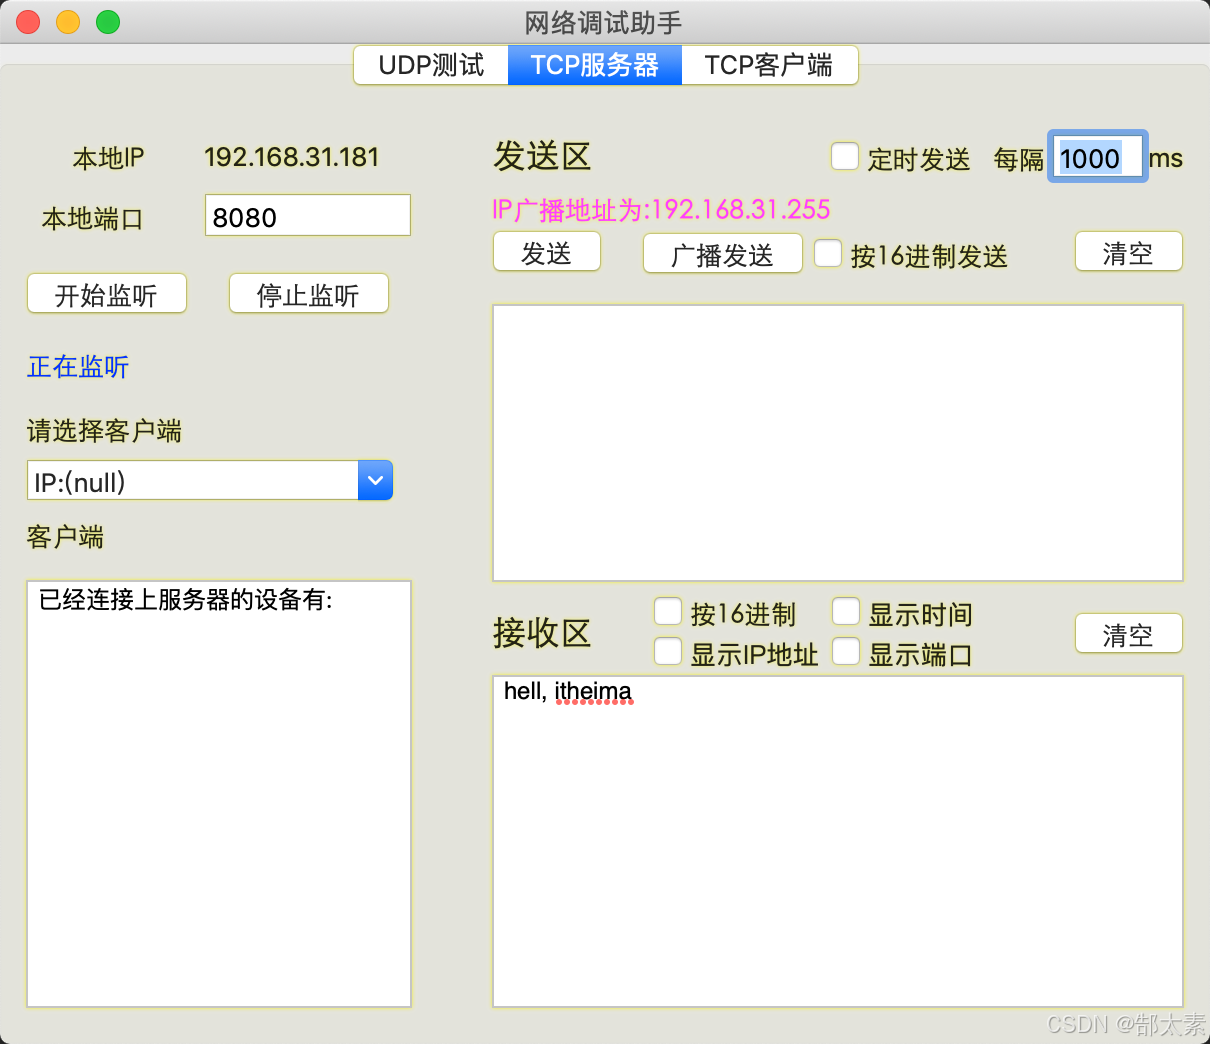
Task: Open the client selection dropdown chevron
Action: tap(375, 480)
